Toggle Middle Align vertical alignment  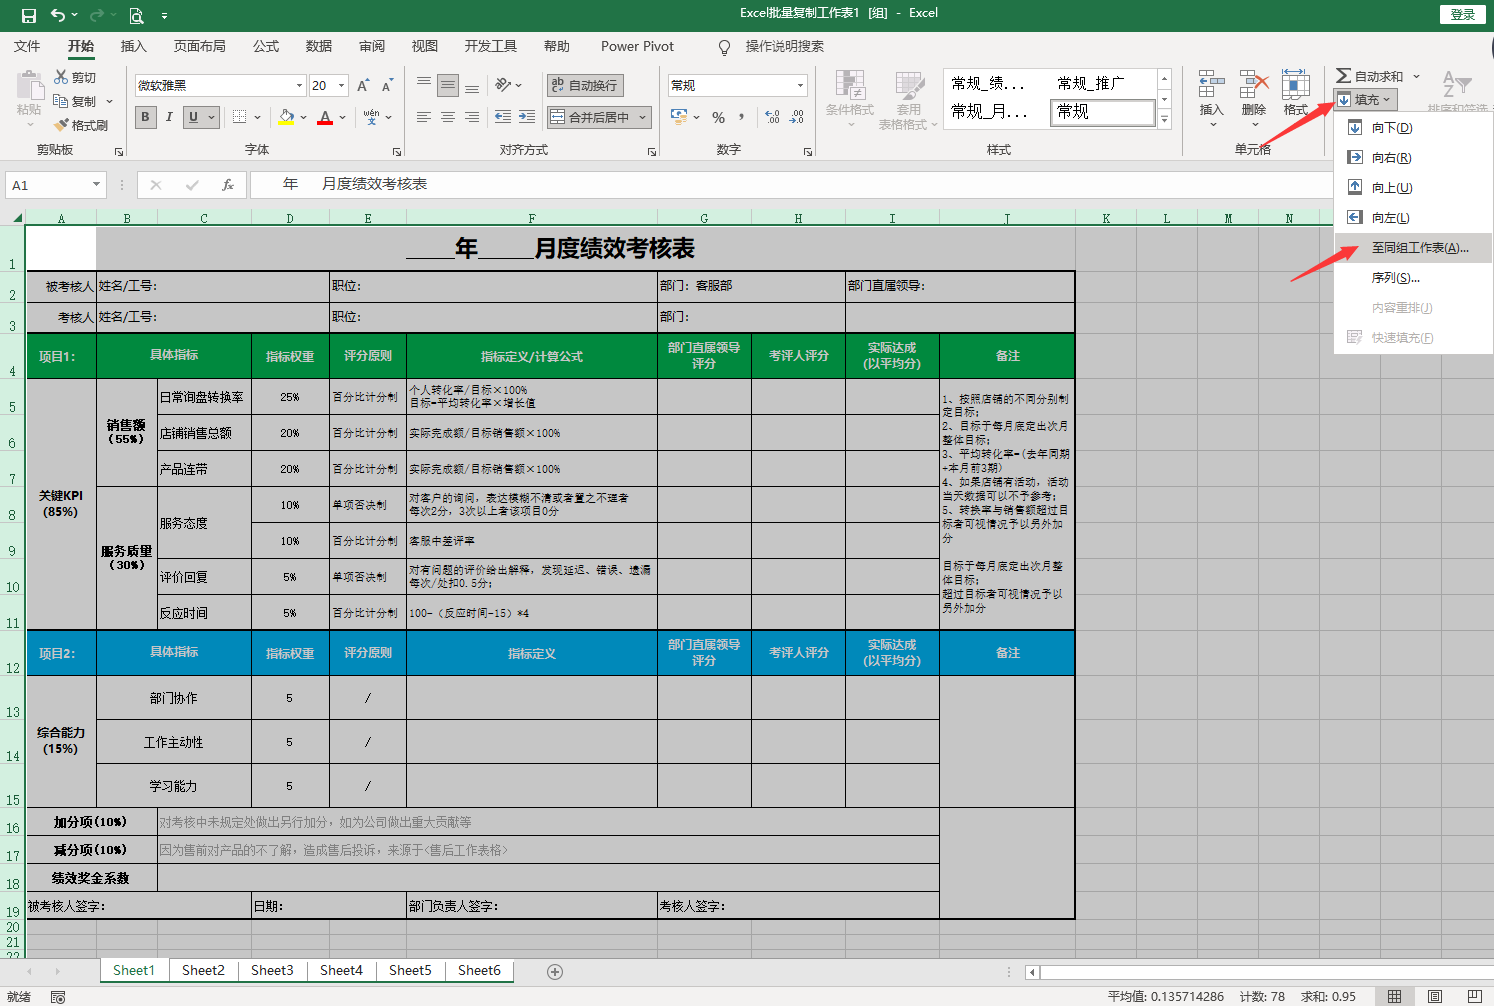click(x=448, y=85)
